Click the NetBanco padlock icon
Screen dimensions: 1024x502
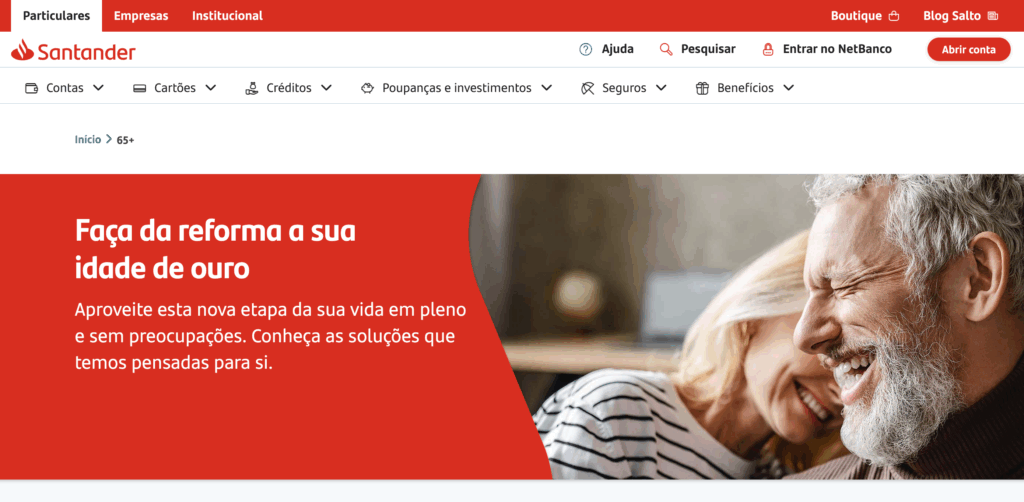768,49
